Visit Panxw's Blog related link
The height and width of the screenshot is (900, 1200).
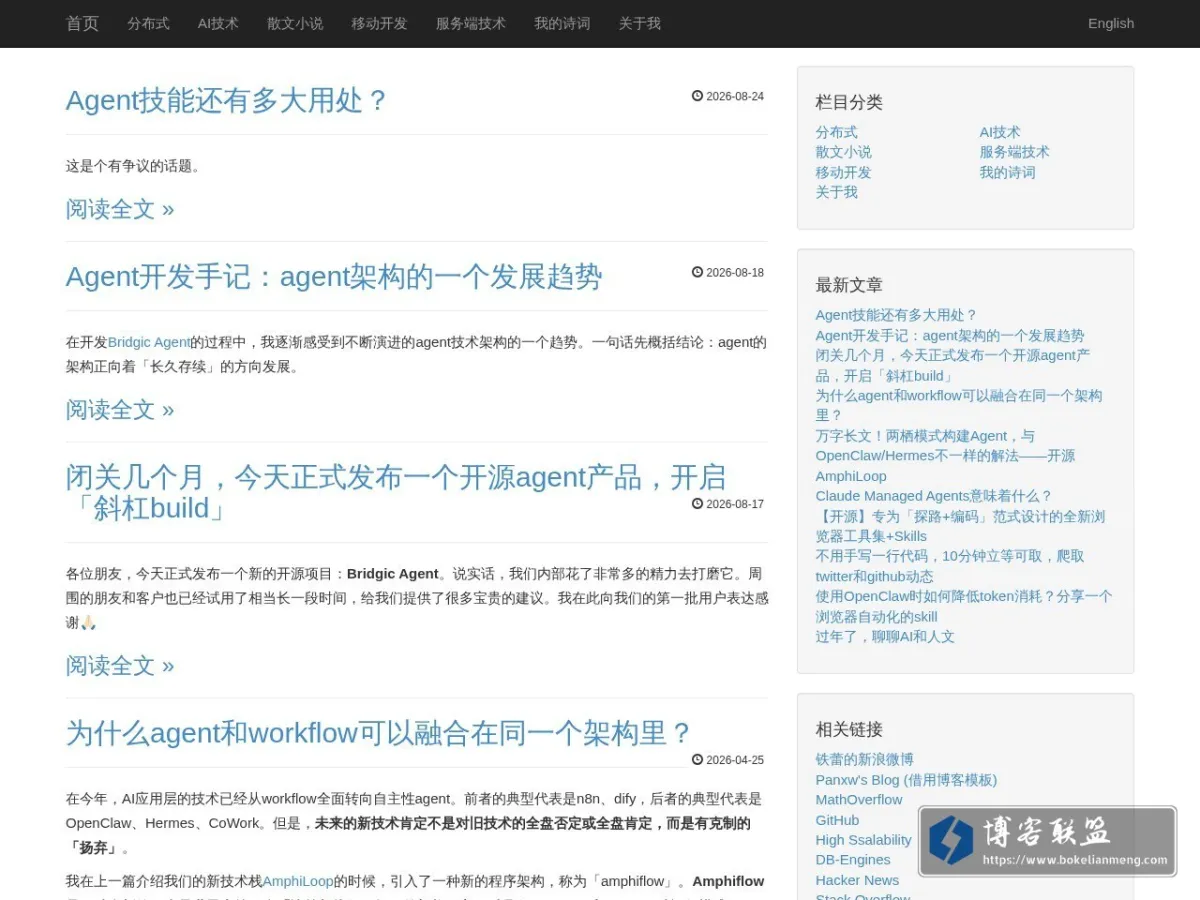tap(906, 780)
